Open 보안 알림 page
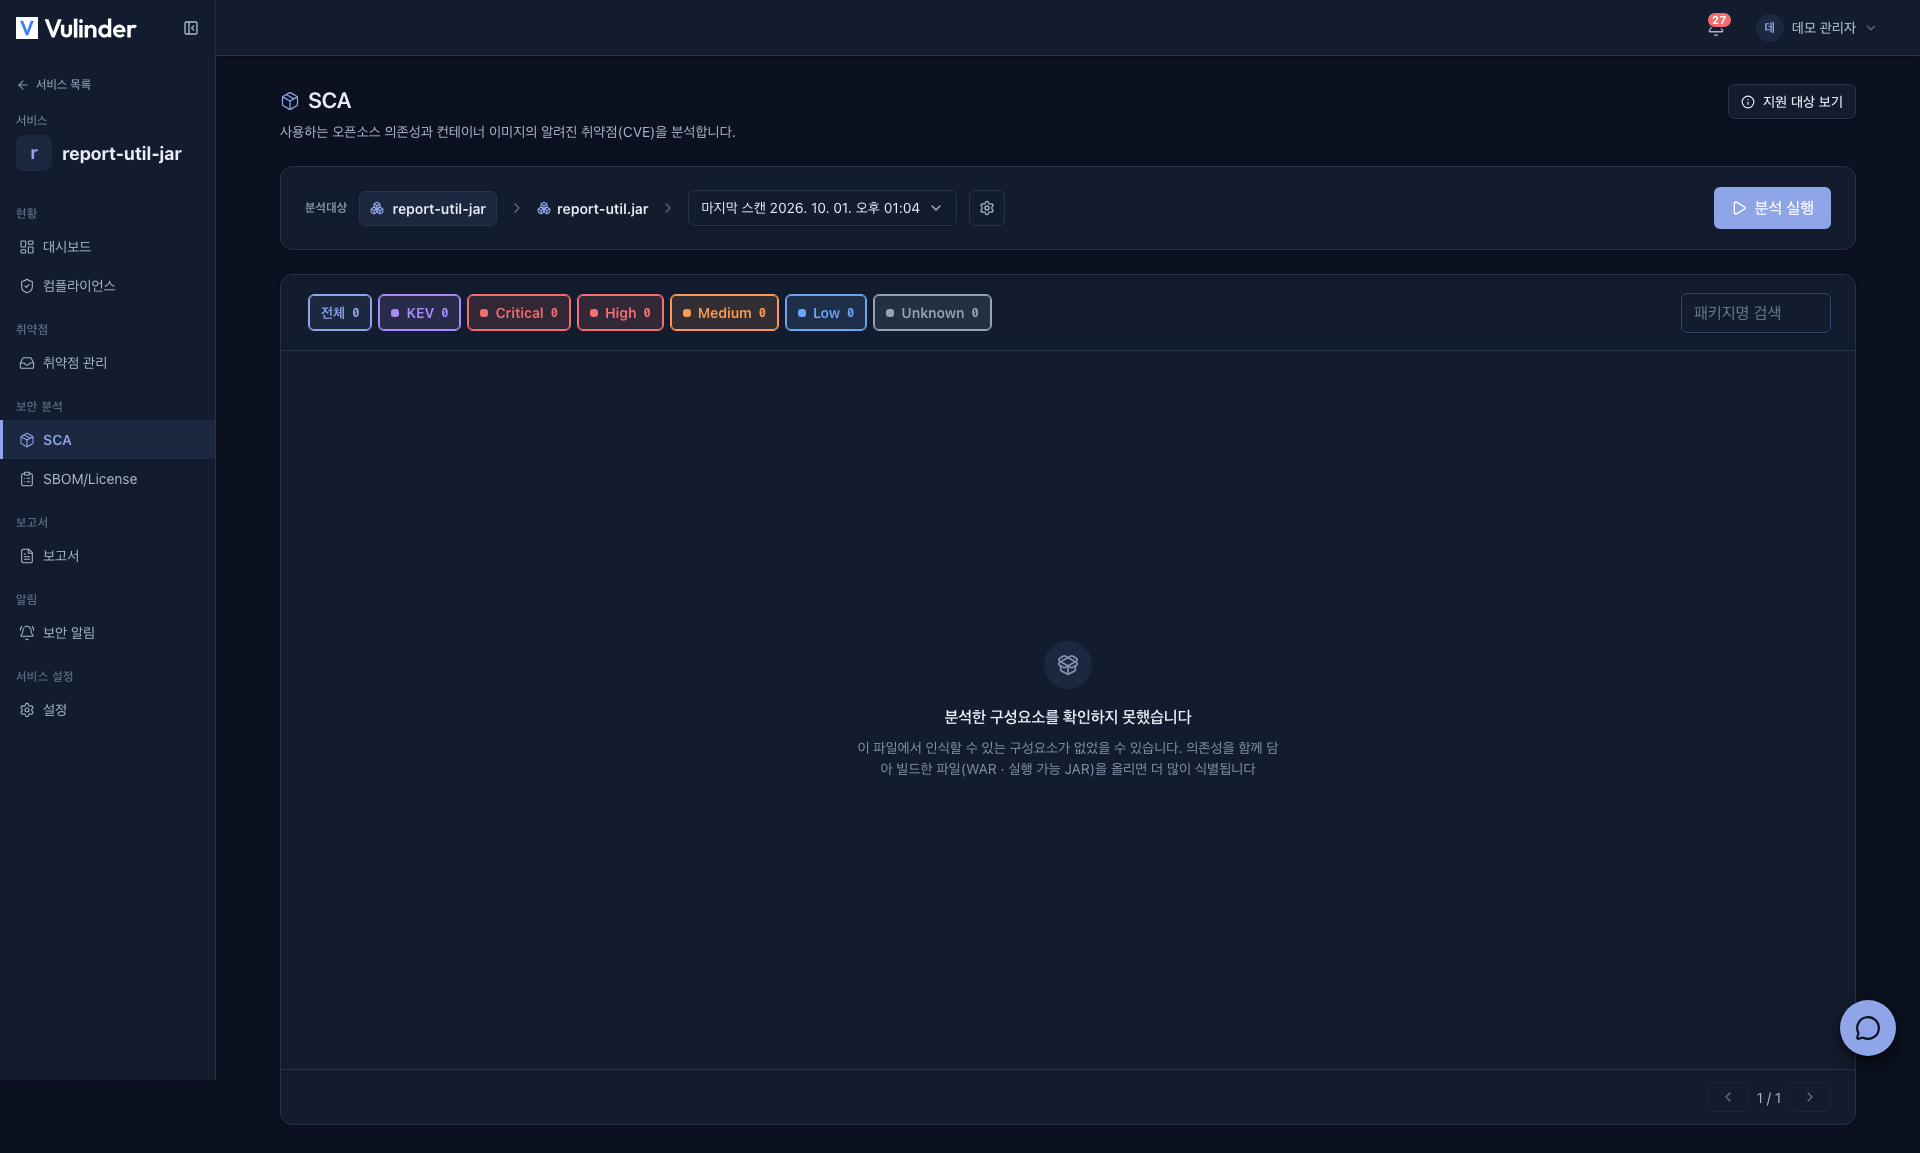Viewport: 1920px width, 1153px height. [108, 633]
